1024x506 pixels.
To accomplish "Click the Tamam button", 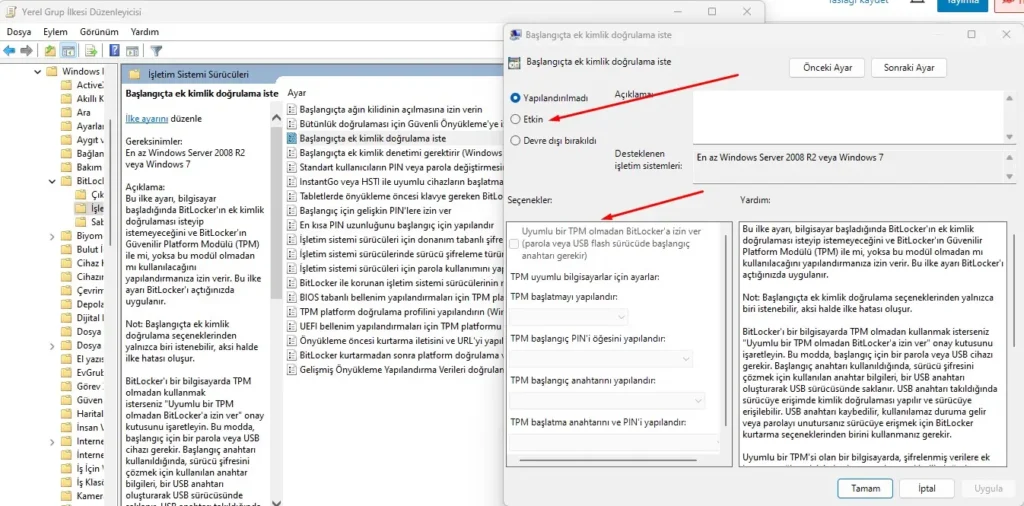I will pyautogui.click(x=865, y=489).
